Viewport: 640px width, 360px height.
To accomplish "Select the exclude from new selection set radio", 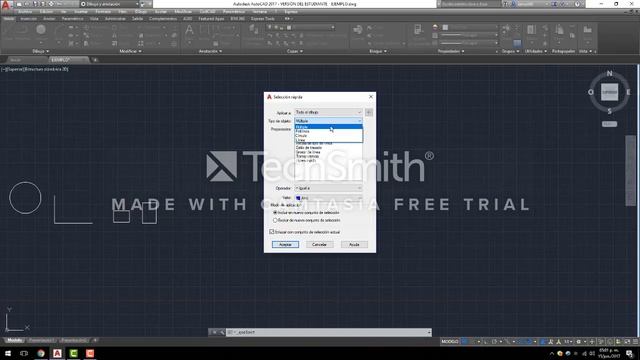I will click(x=275, y=220).
